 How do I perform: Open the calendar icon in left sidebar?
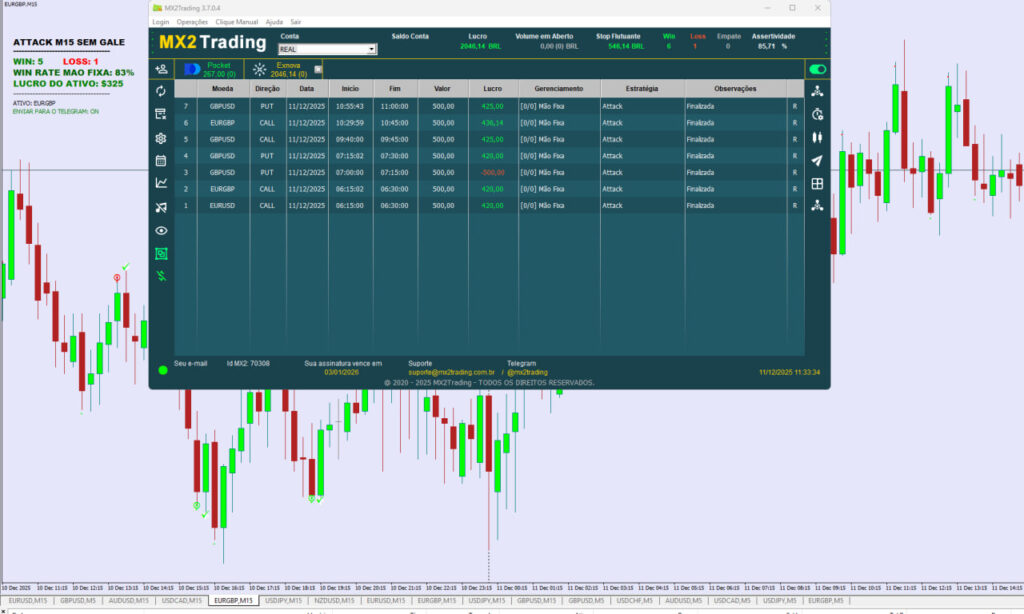161,160
